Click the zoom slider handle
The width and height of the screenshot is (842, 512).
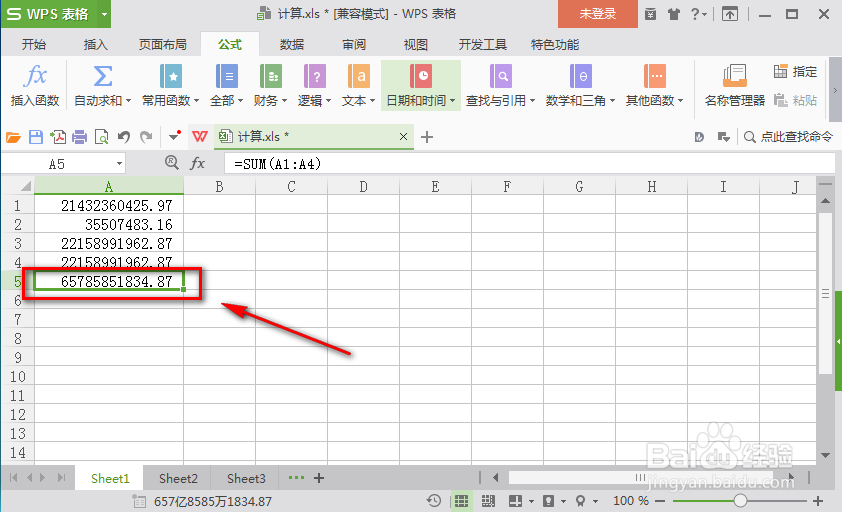740,501
